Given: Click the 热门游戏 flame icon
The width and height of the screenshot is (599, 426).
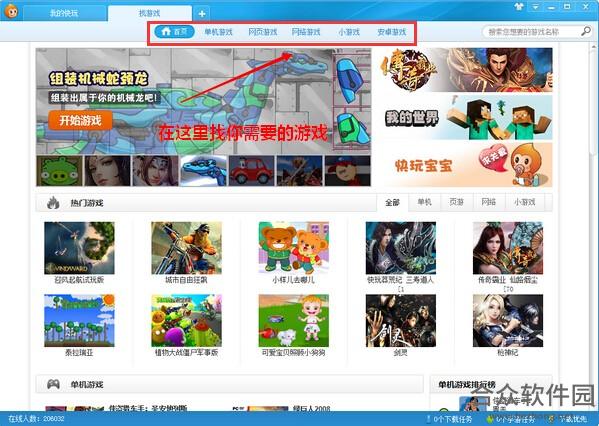Looking at the screenshot, I should pos(53,202).
